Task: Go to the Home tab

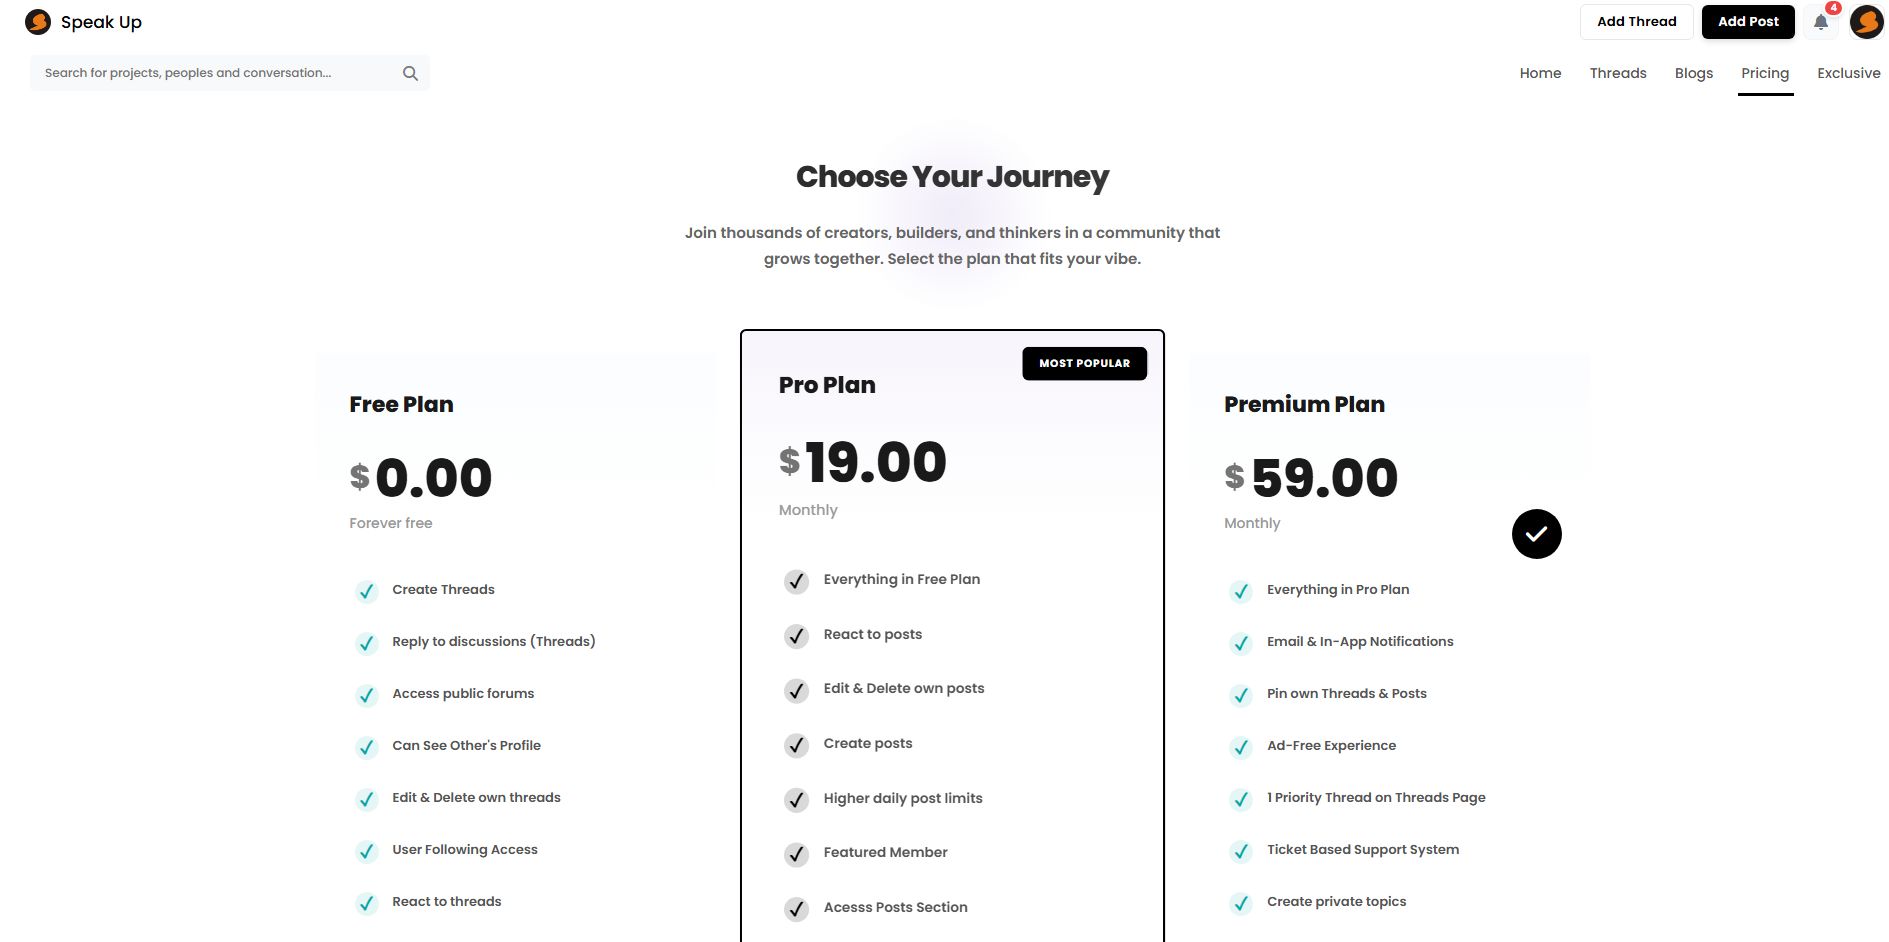Action: tap(1540, 73)
